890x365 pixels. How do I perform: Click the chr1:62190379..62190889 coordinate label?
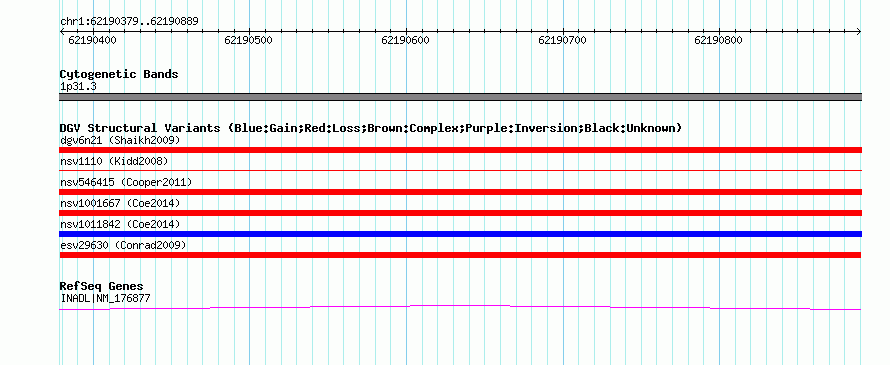click(x=129, y=22)
